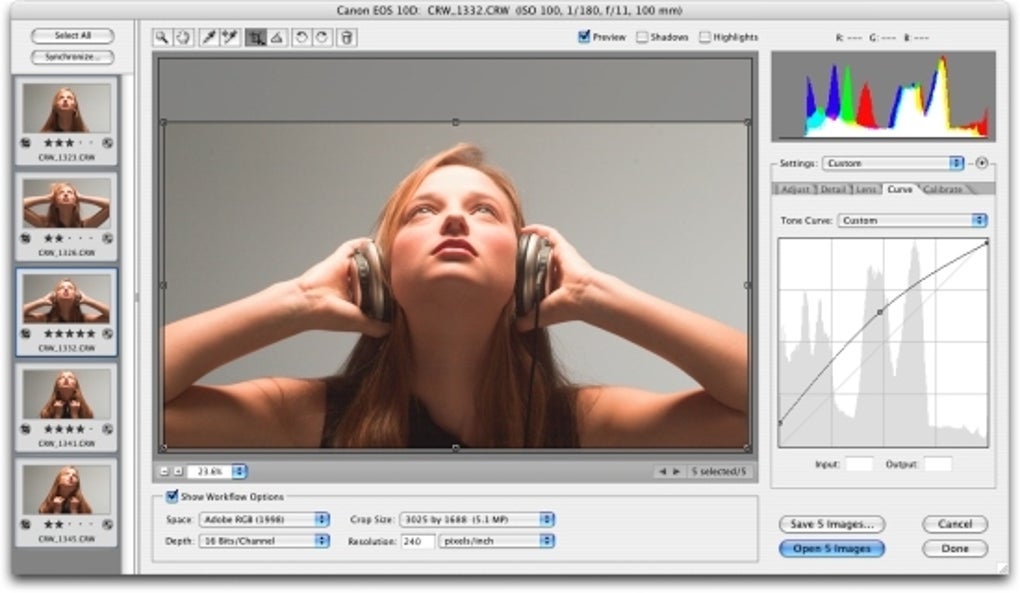
Task: Click the trash icon to mark for deletion
Action: (x=346, y=37)
